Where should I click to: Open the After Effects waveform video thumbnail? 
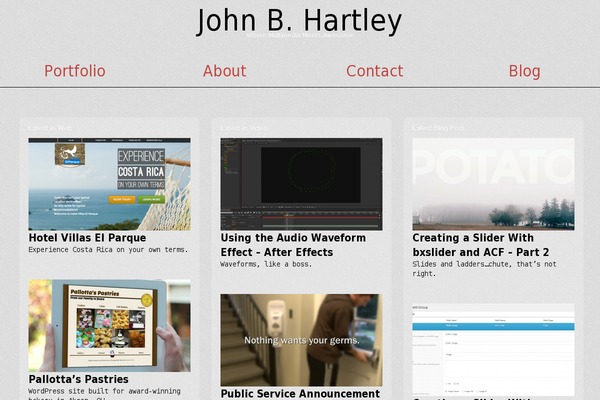click(301, 184)
